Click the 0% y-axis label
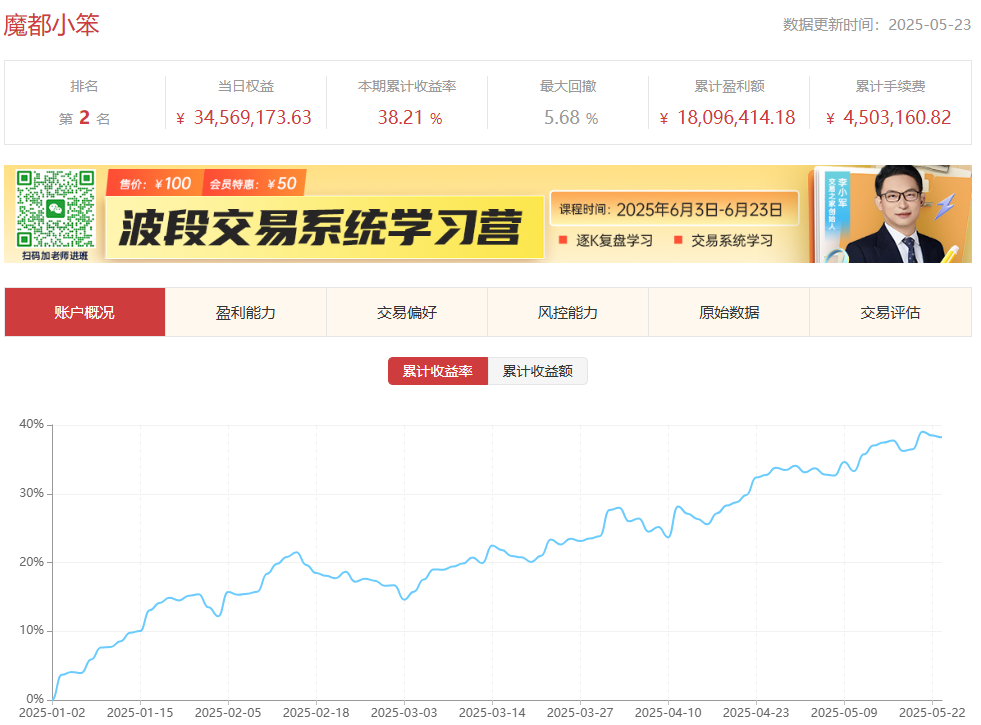 coord(35,699)
